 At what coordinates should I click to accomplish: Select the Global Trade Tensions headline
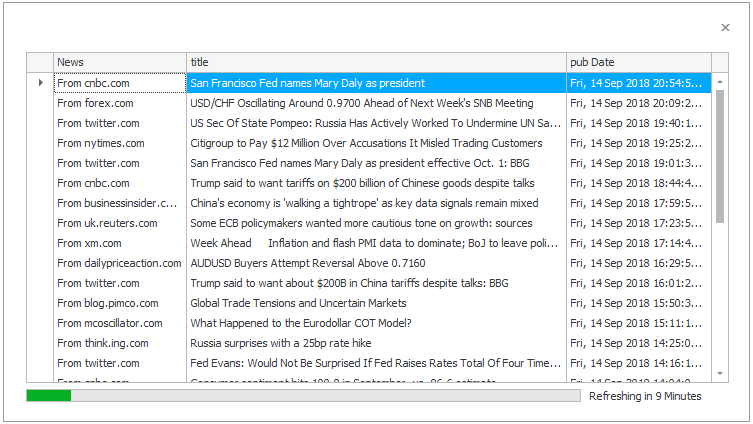(298, 303)
